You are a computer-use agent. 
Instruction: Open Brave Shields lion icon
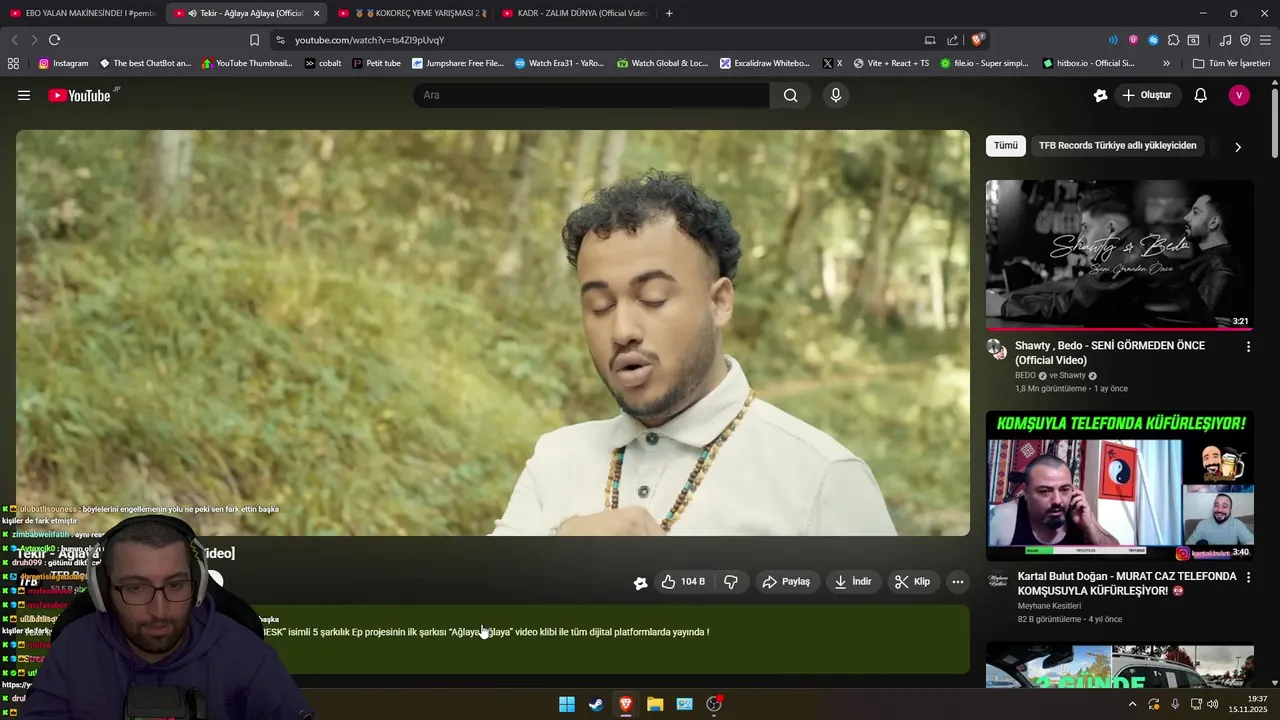click(977, 40)
